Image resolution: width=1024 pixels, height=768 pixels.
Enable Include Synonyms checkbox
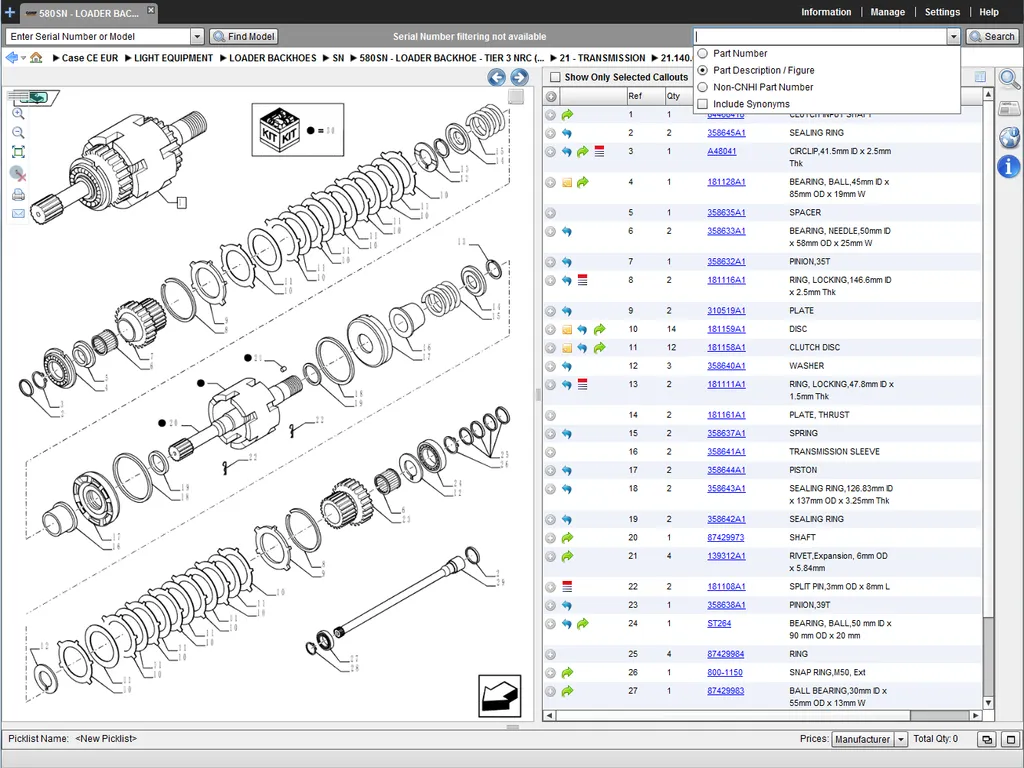(703, 104)
